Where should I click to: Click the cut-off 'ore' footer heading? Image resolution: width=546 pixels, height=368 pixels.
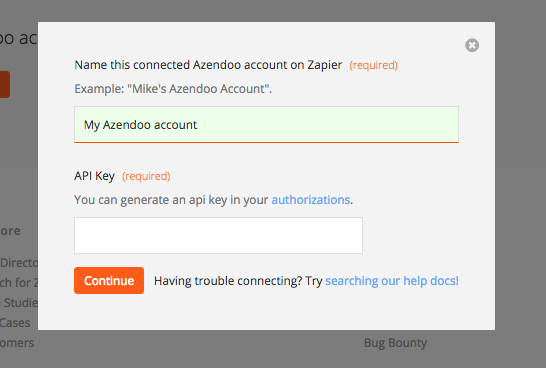[10, 231]
